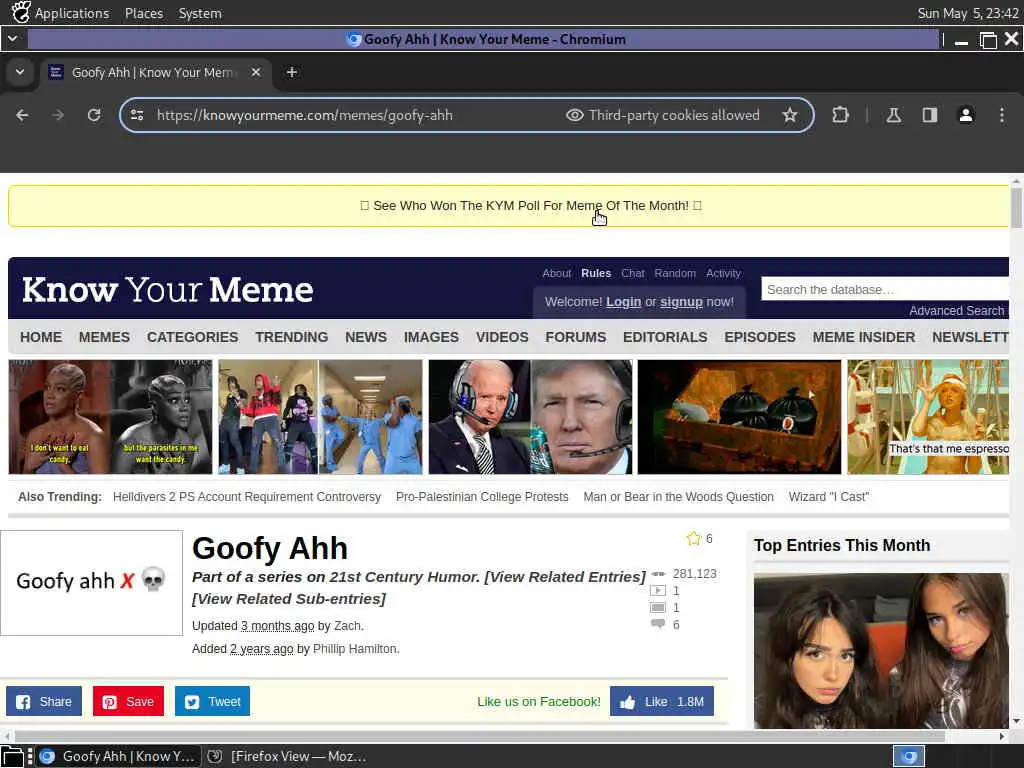Open the About link
1024x768 pixels.
coord(556,273)
